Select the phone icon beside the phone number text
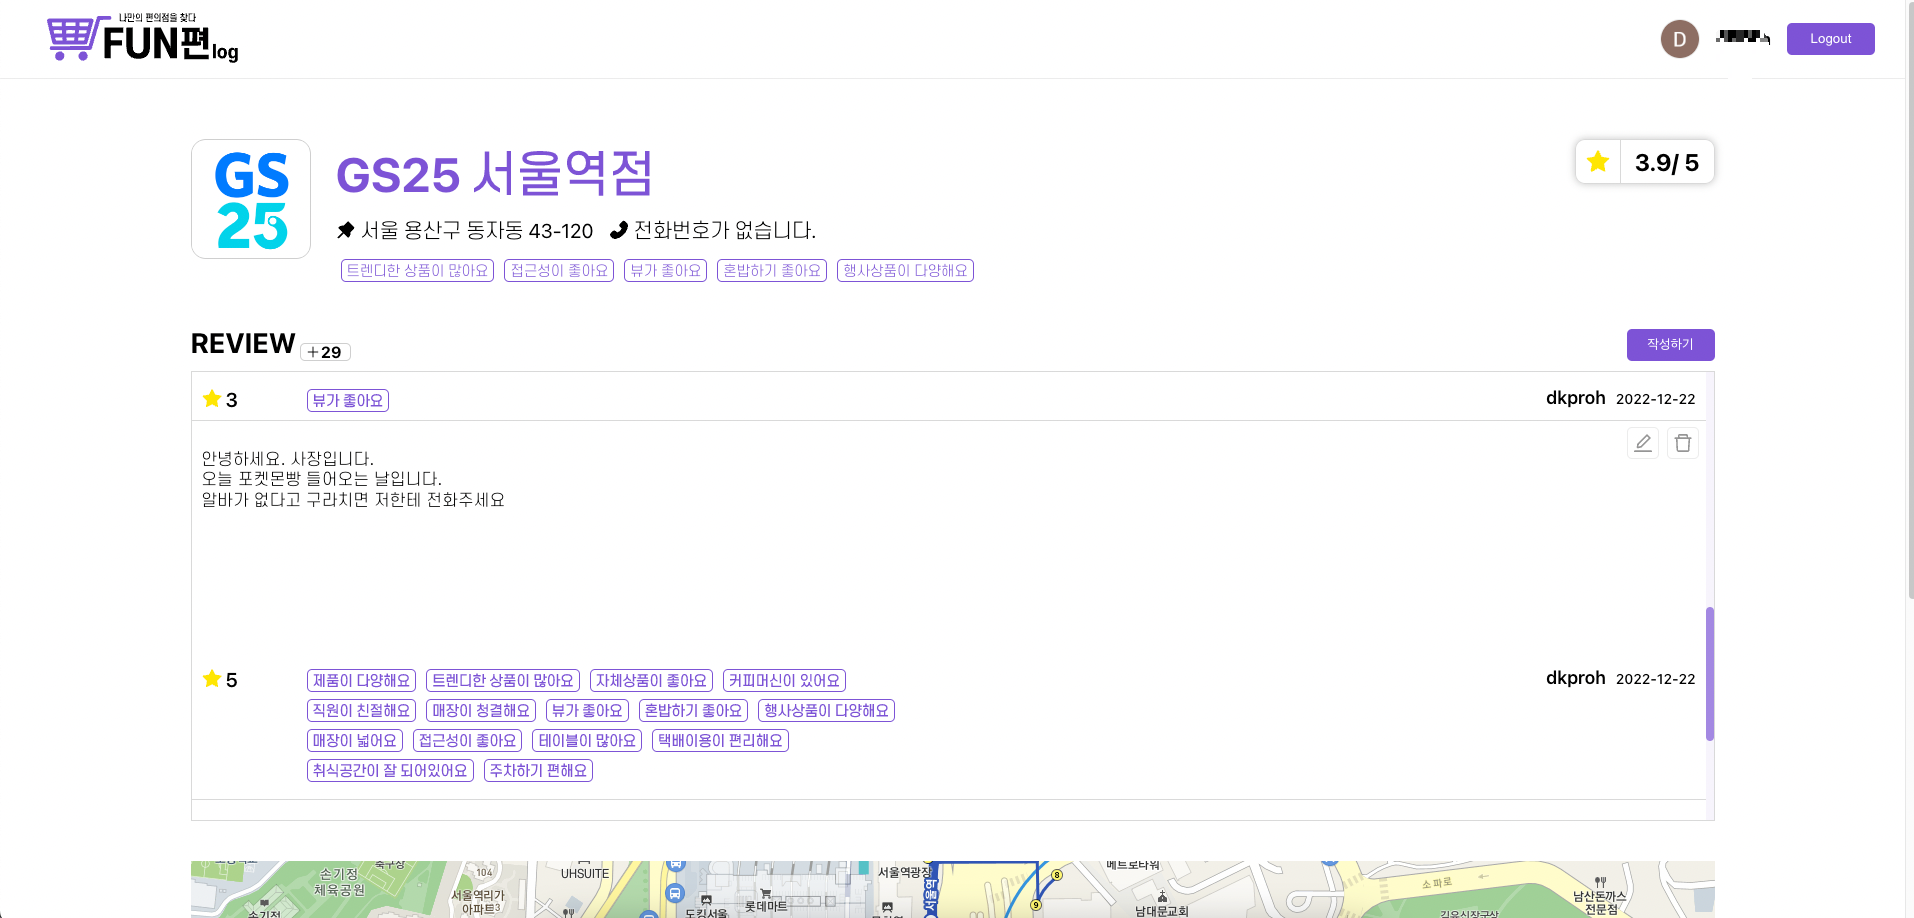Viewport: 1914px width, 918px height. pos(619,230)
